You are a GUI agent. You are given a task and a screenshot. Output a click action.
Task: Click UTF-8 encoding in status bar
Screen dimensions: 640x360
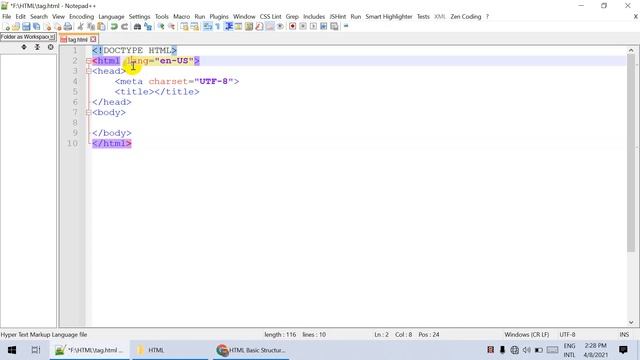[567, 335]
